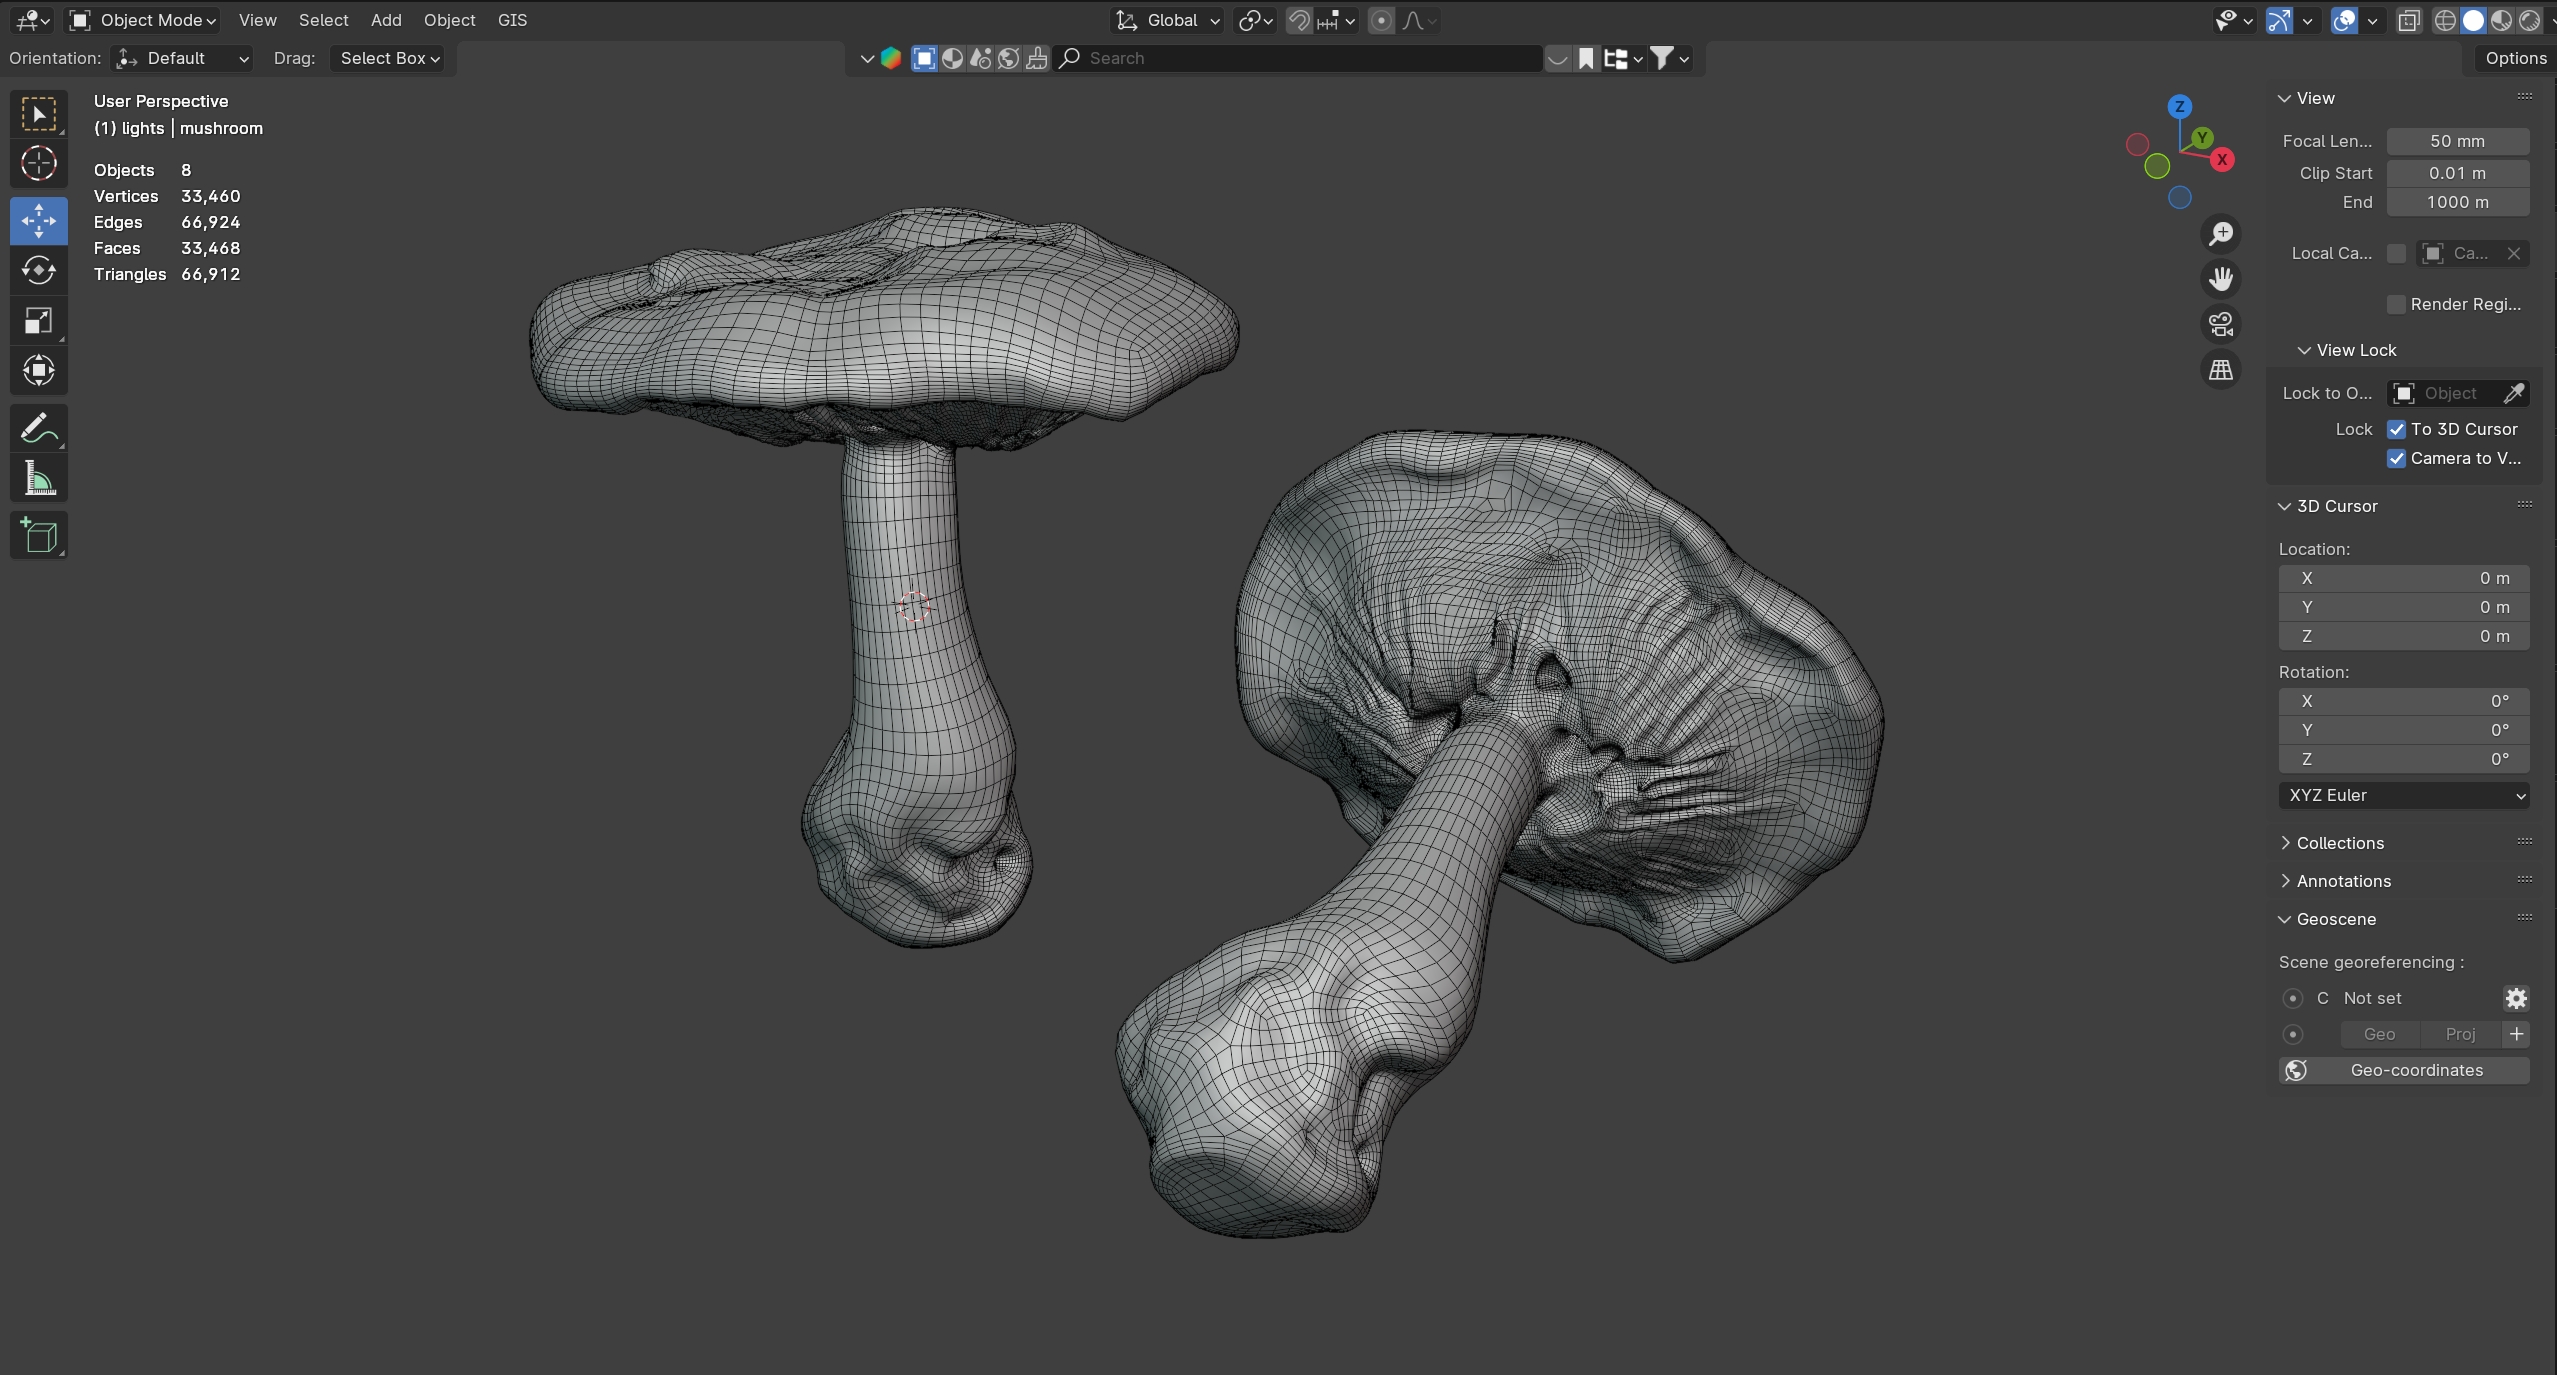Image resolution: width=2557 pixels, height=1375 pixels.
Task: Switch between perspective and orthographic with the grid icon
Action: [2220, 370]
